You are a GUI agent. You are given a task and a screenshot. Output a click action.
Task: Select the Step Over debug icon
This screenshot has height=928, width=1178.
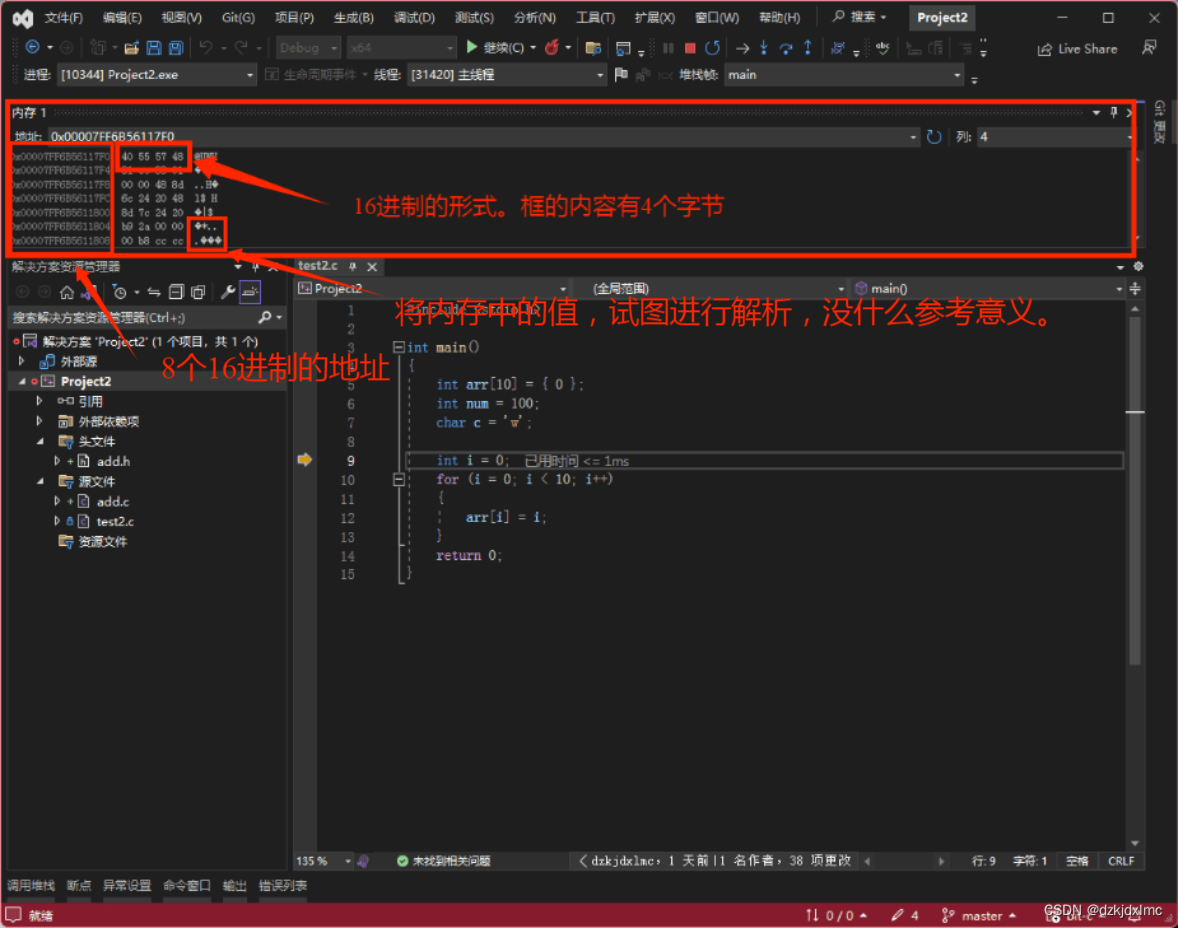click(786, 48)
